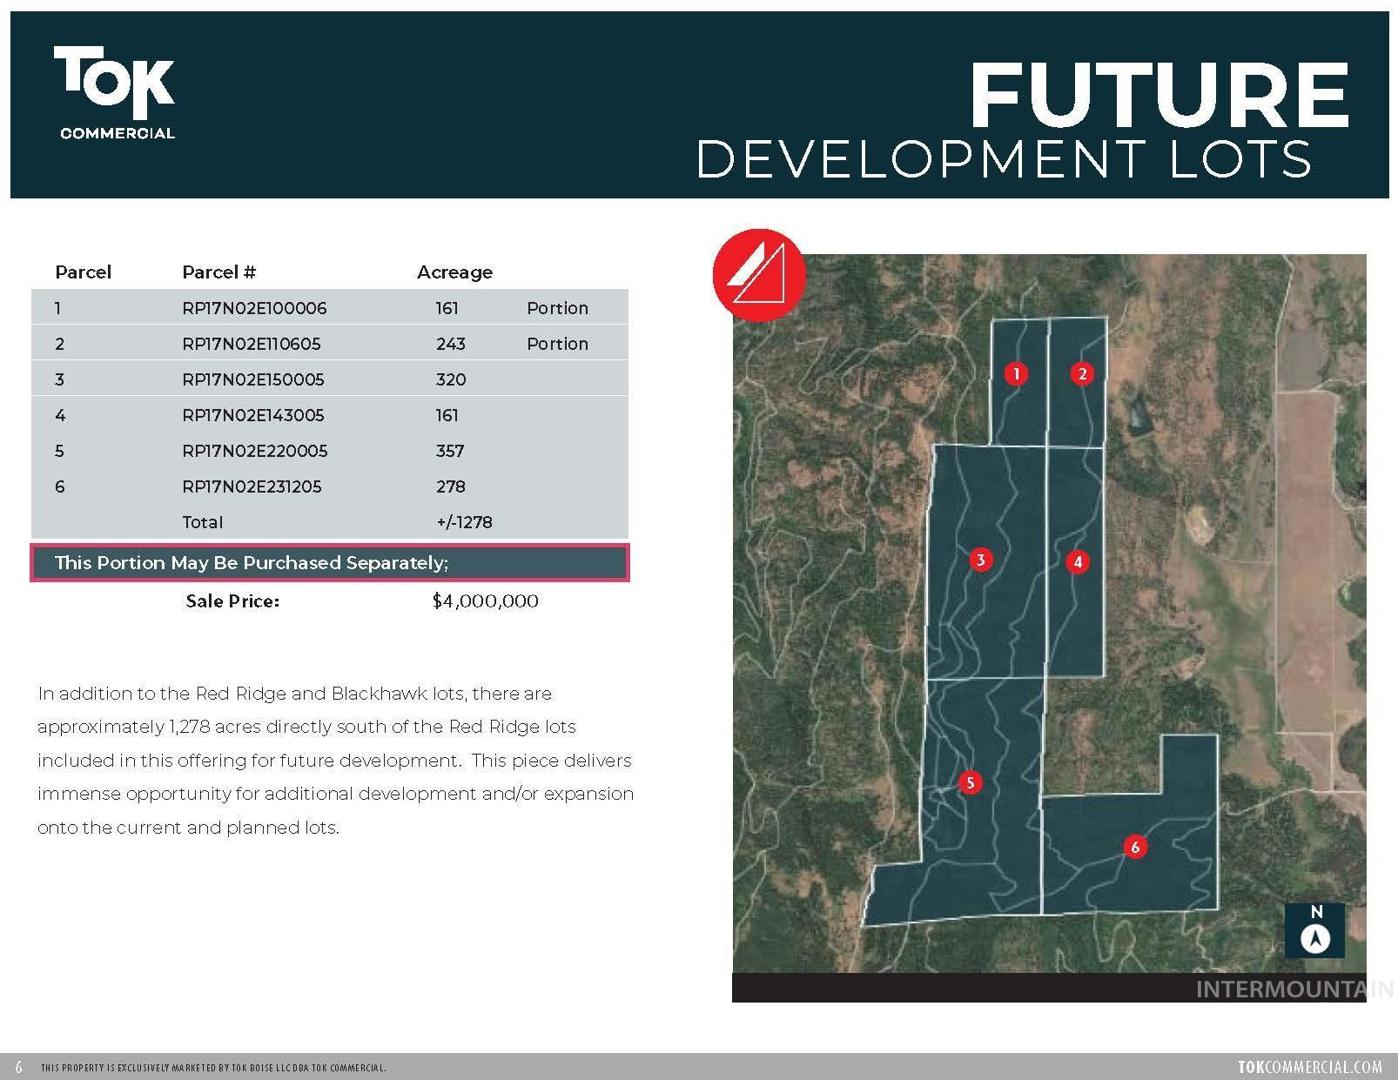Select parcel marker 4 on map
This screenshot has height=1080, width=1398.
tap(1077, 562)
